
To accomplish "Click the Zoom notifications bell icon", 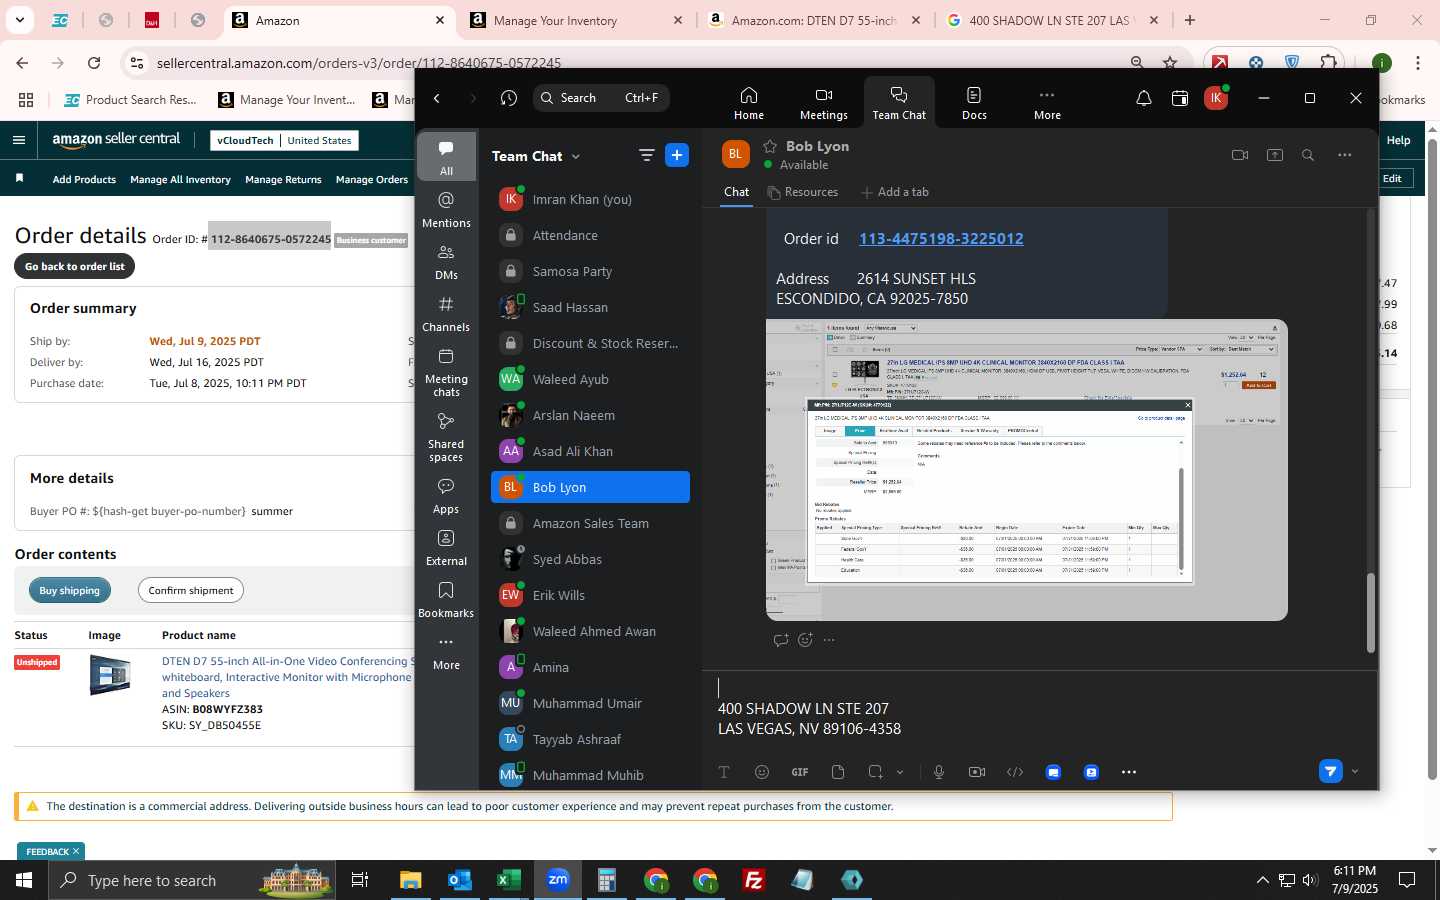I will 1143,98.
